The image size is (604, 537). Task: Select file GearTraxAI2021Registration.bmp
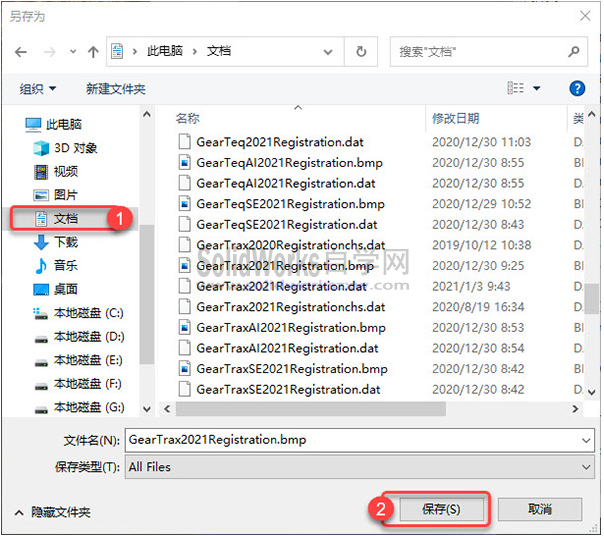291,327
